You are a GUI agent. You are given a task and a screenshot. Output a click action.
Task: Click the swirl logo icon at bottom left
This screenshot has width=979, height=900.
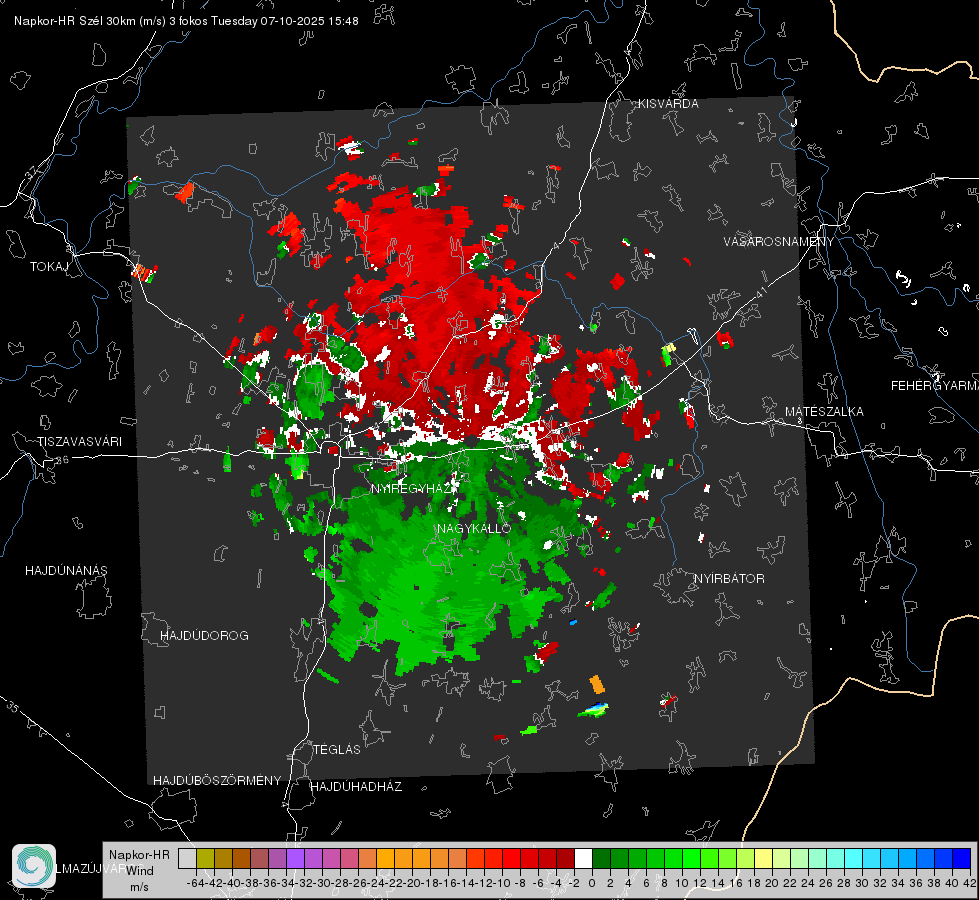coord(34,866)
